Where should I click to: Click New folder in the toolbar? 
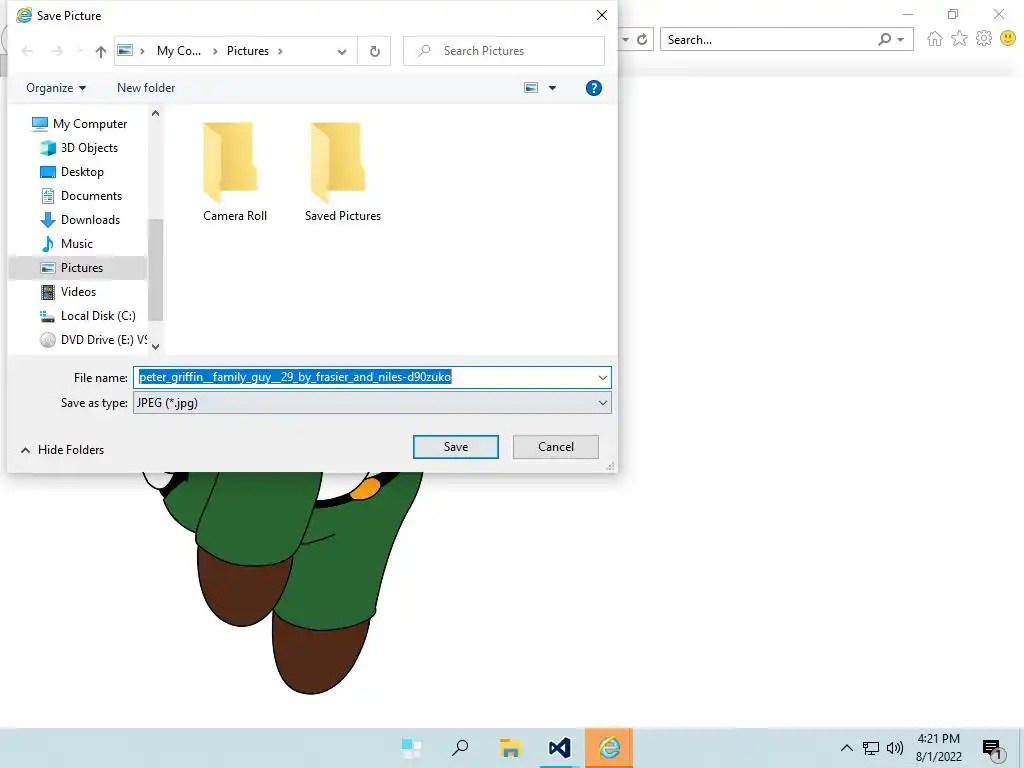(x=146, y=88)
